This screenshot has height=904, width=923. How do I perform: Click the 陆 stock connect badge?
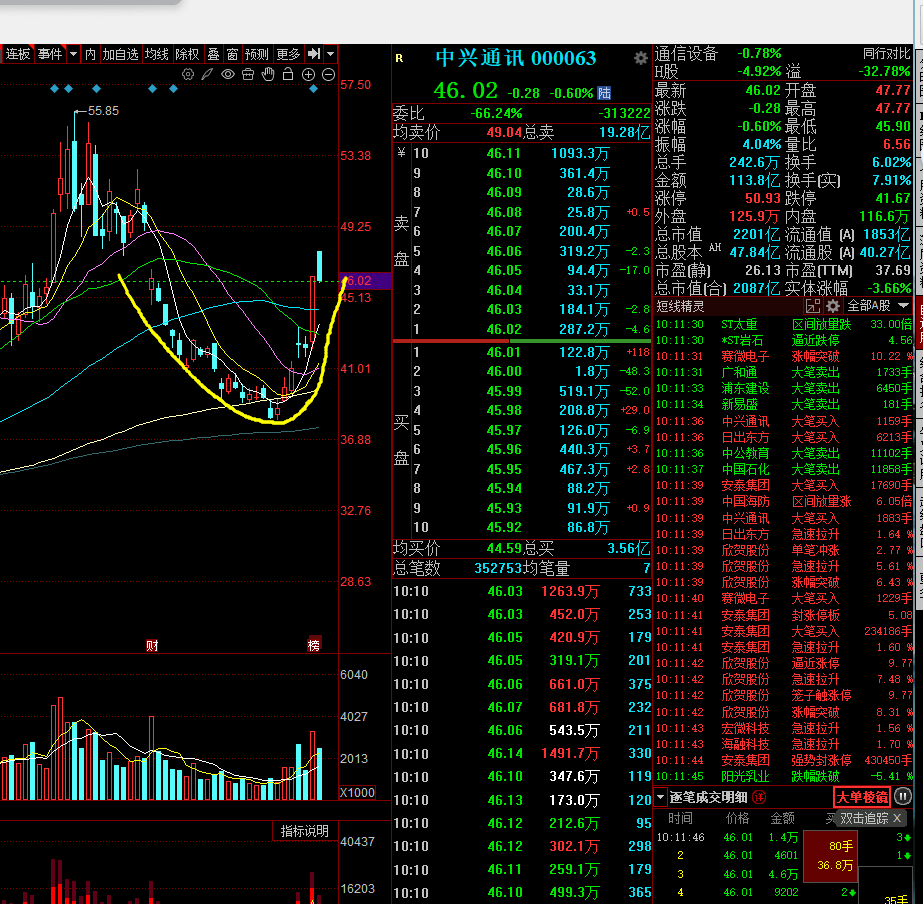604,93
